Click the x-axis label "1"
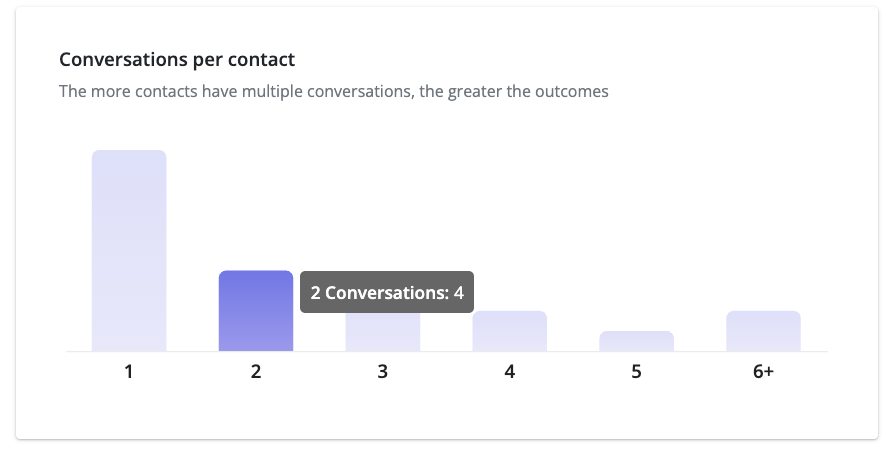The width and height of the screenshot is (892, 456). point(129,371)
